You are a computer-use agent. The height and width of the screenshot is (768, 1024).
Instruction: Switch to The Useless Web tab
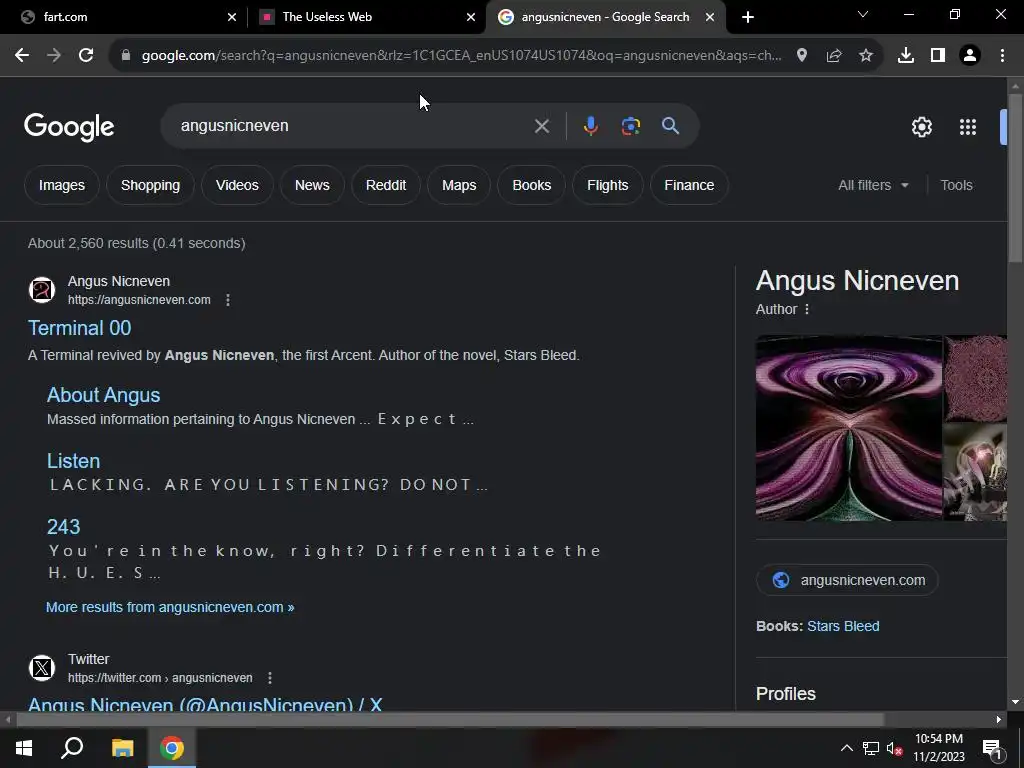[366, 17]
